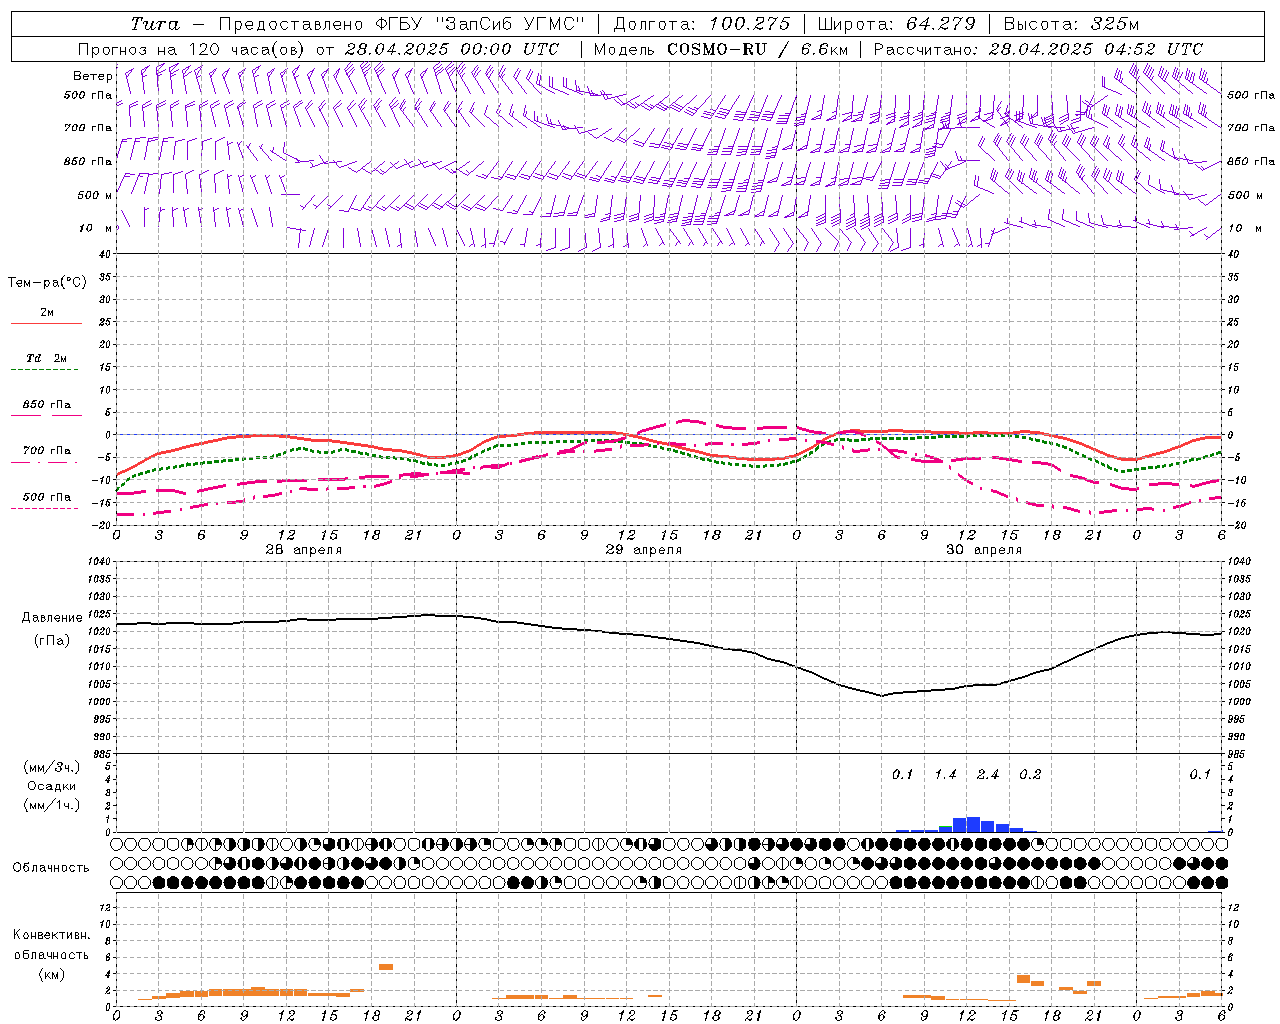Click the "(км)" unit under convective cloudiness
The width and height of the screenshot is (1280, 1024).
51,973
